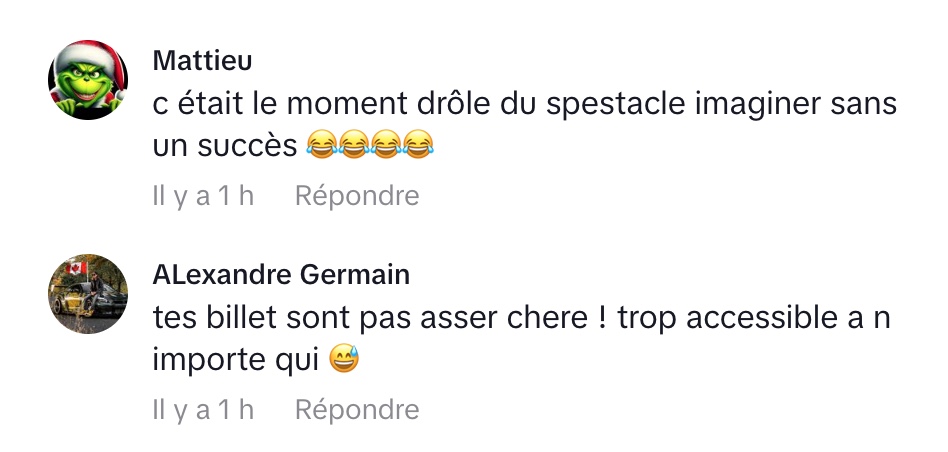Viewport: 948px width, 452px height.
Task: Reply to ALexandre Germain's comment via Répondre
Action: pos(356,409)
